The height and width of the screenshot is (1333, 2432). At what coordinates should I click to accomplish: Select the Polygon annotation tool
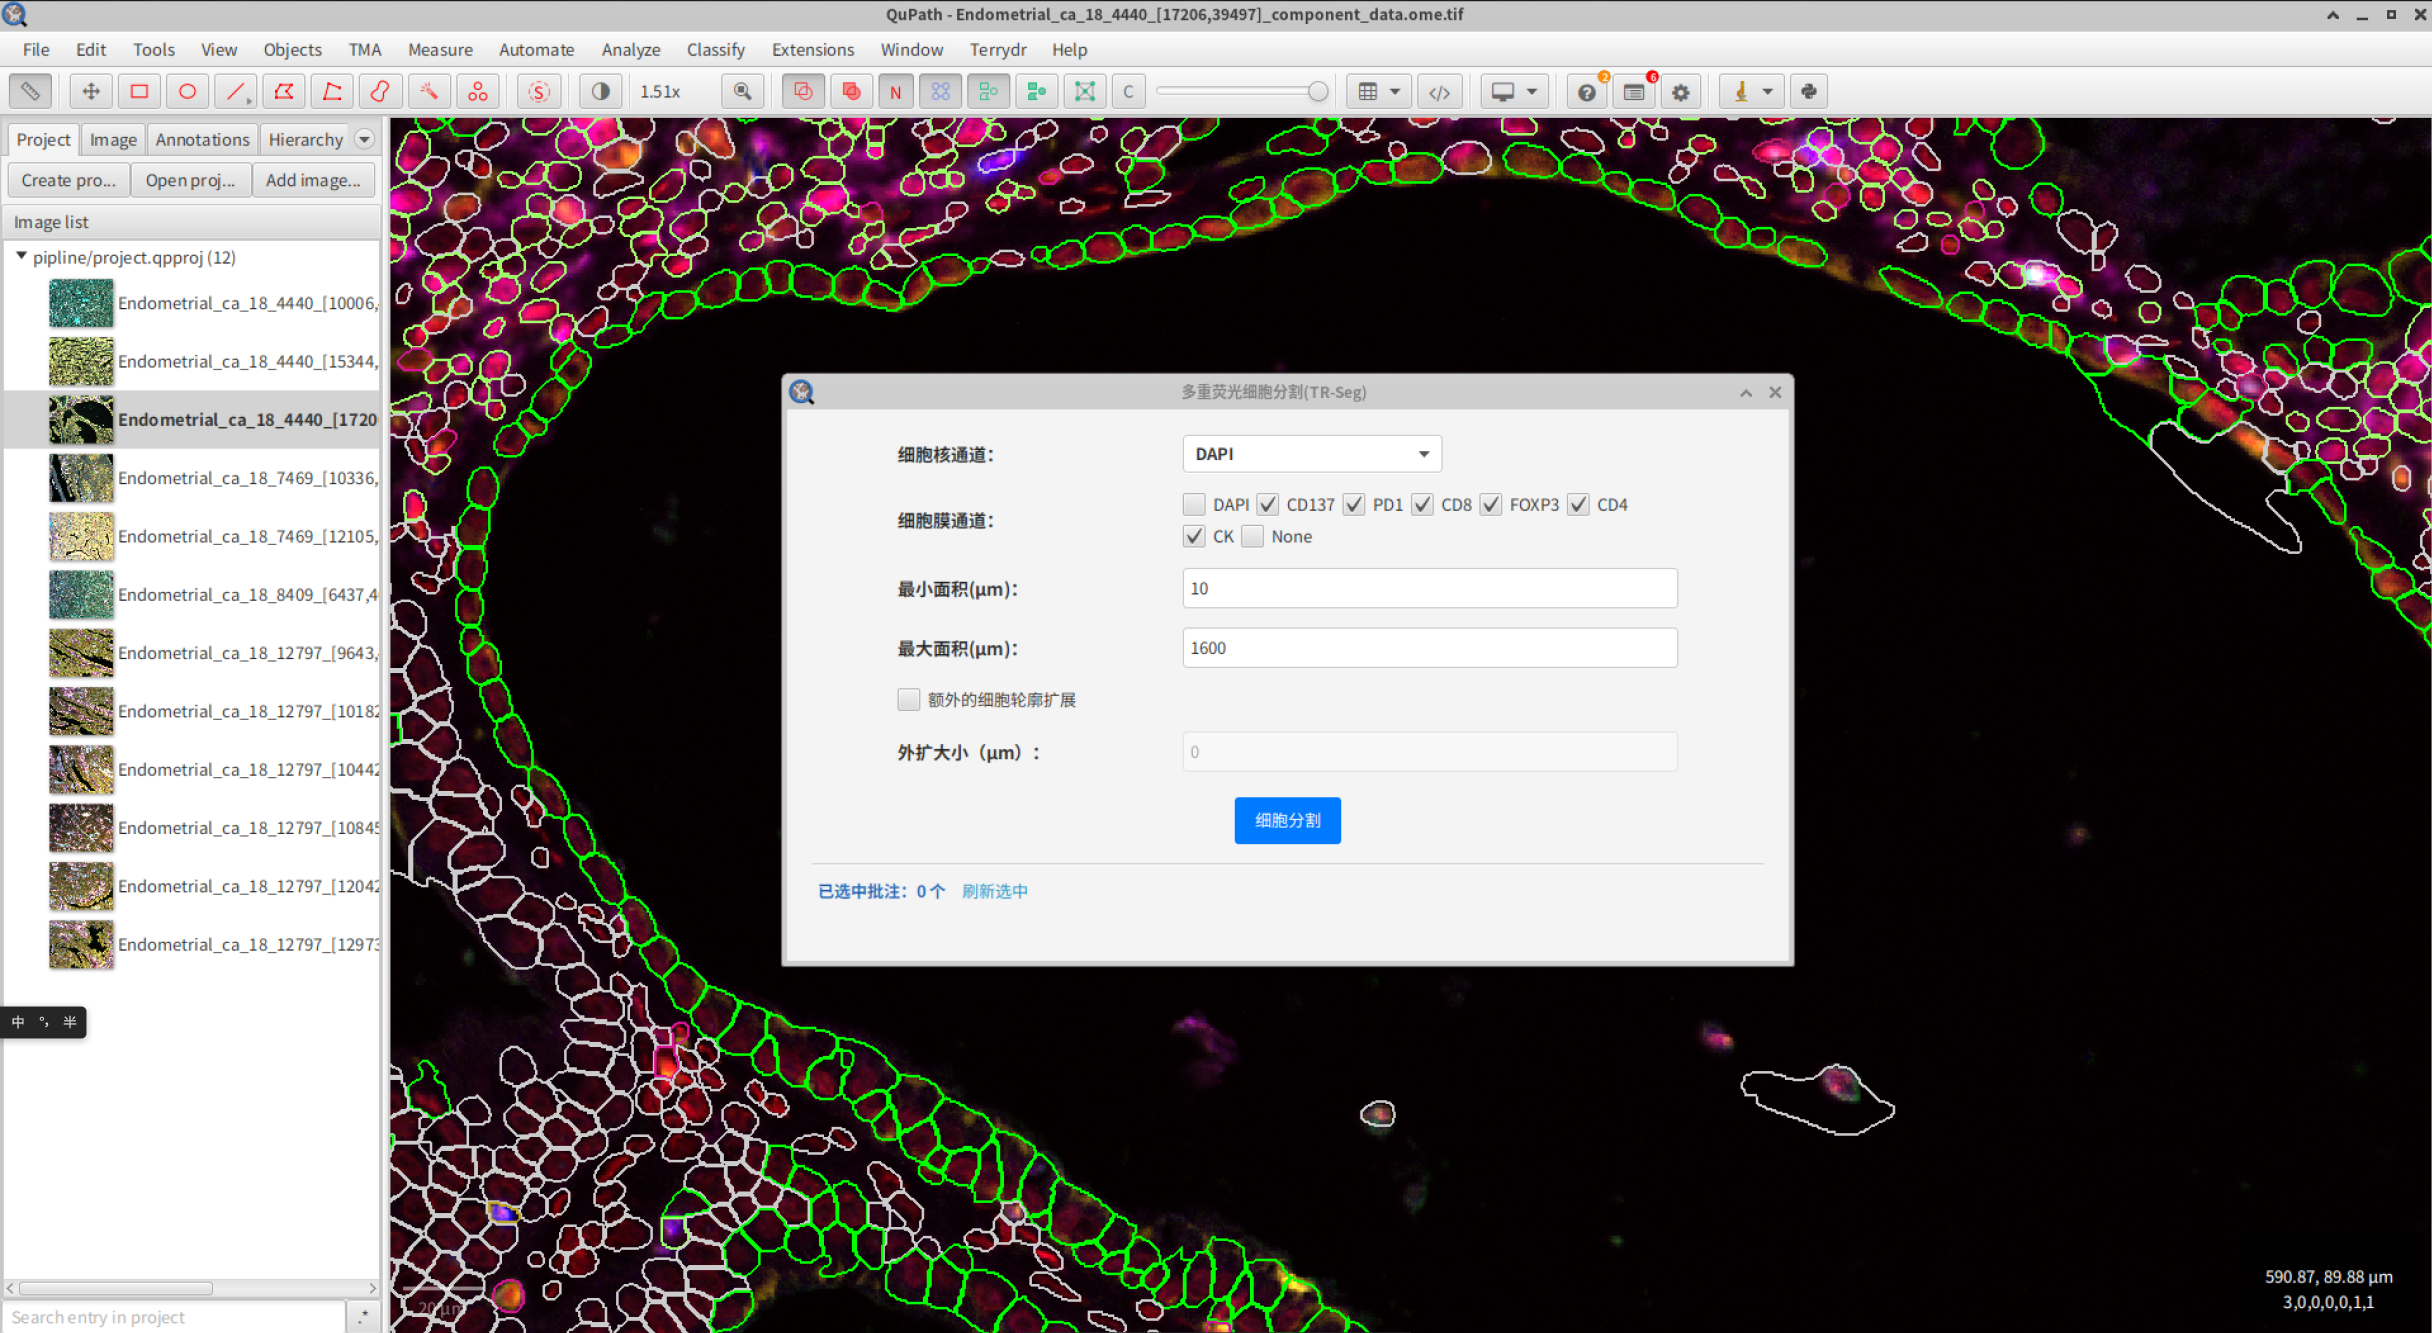coord(284,92)
